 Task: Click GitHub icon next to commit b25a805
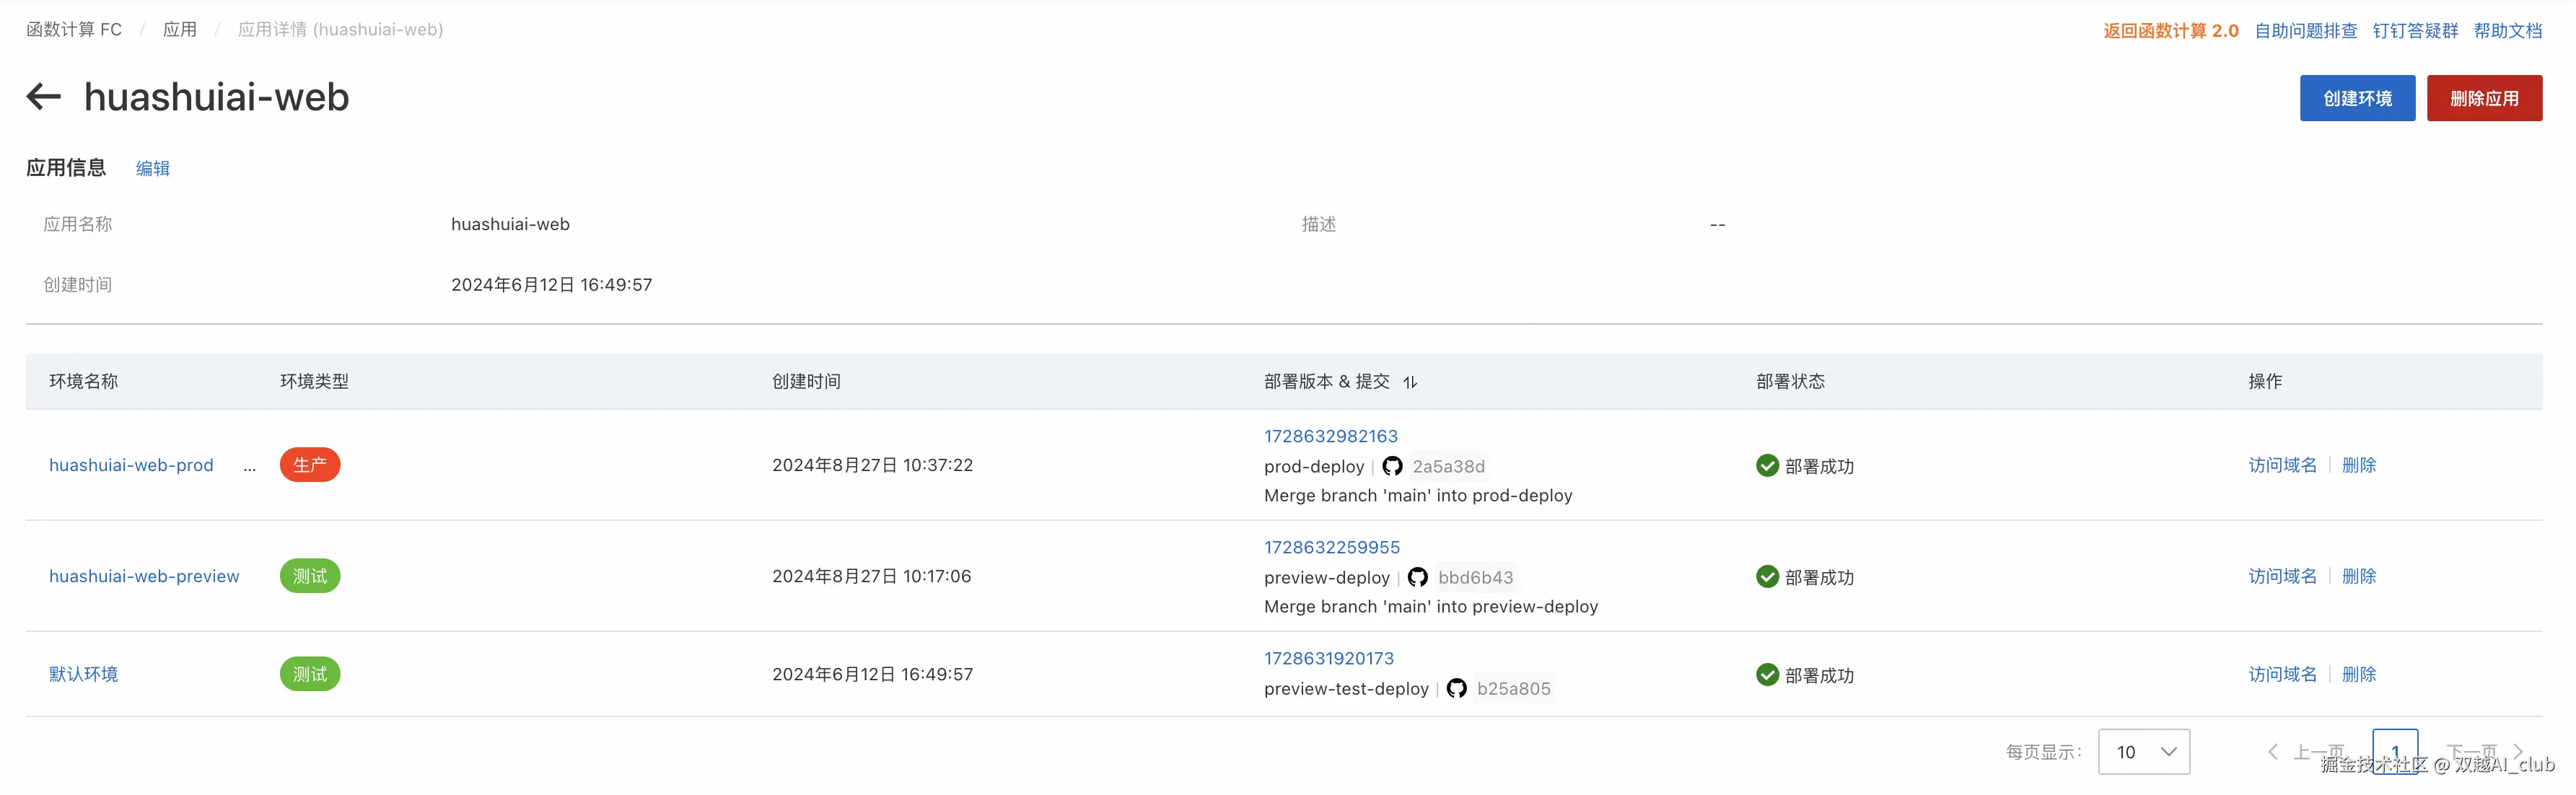(x=1456, y=688)
